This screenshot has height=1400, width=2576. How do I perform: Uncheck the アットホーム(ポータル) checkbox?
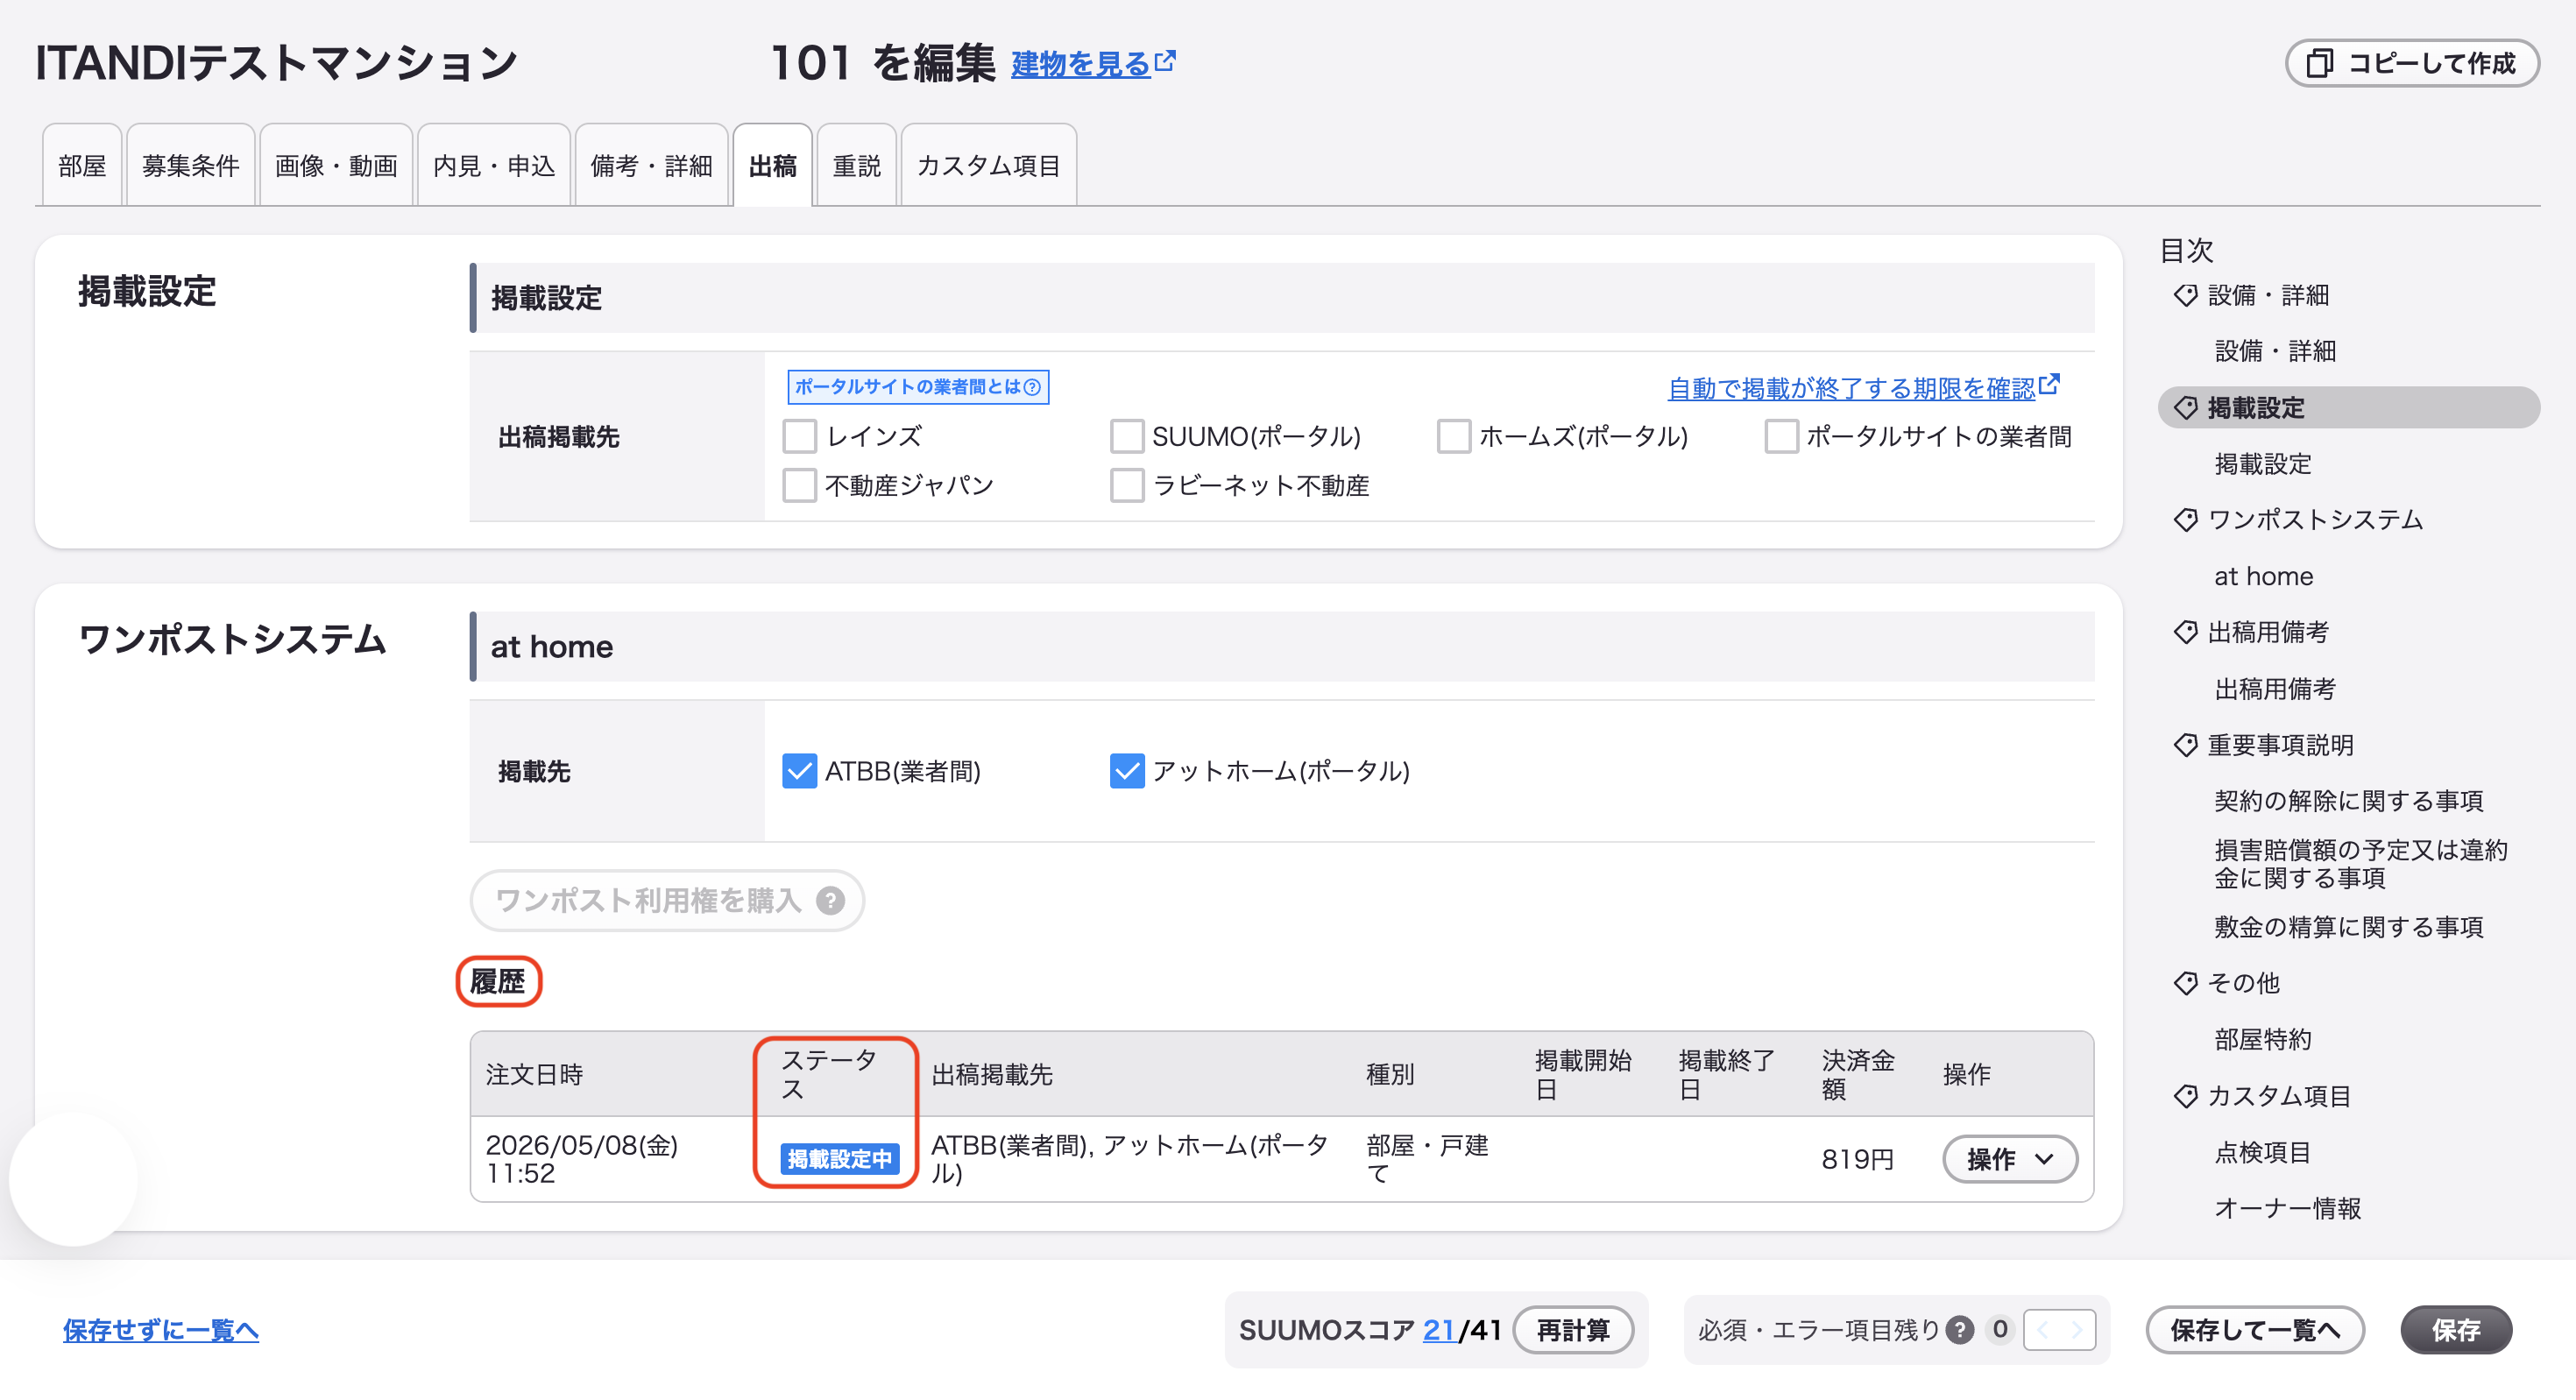(x=1127, y=771)
